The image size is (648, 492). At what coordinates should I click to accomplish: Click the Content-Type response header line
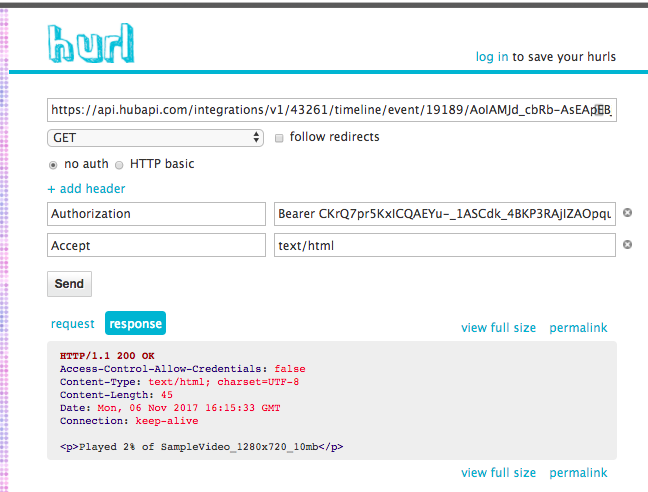point(179,382)
